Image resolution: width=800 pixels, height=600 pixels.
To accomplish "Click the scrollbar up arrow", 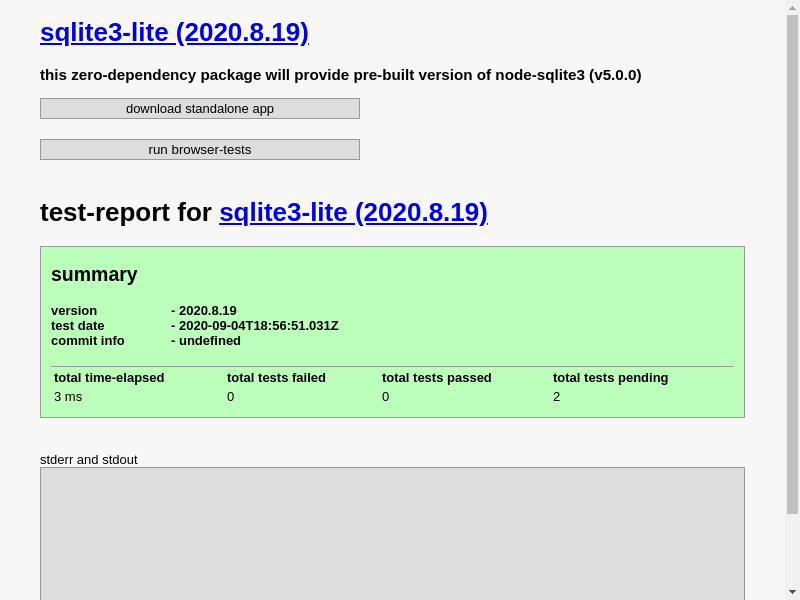I will point(792,7).
